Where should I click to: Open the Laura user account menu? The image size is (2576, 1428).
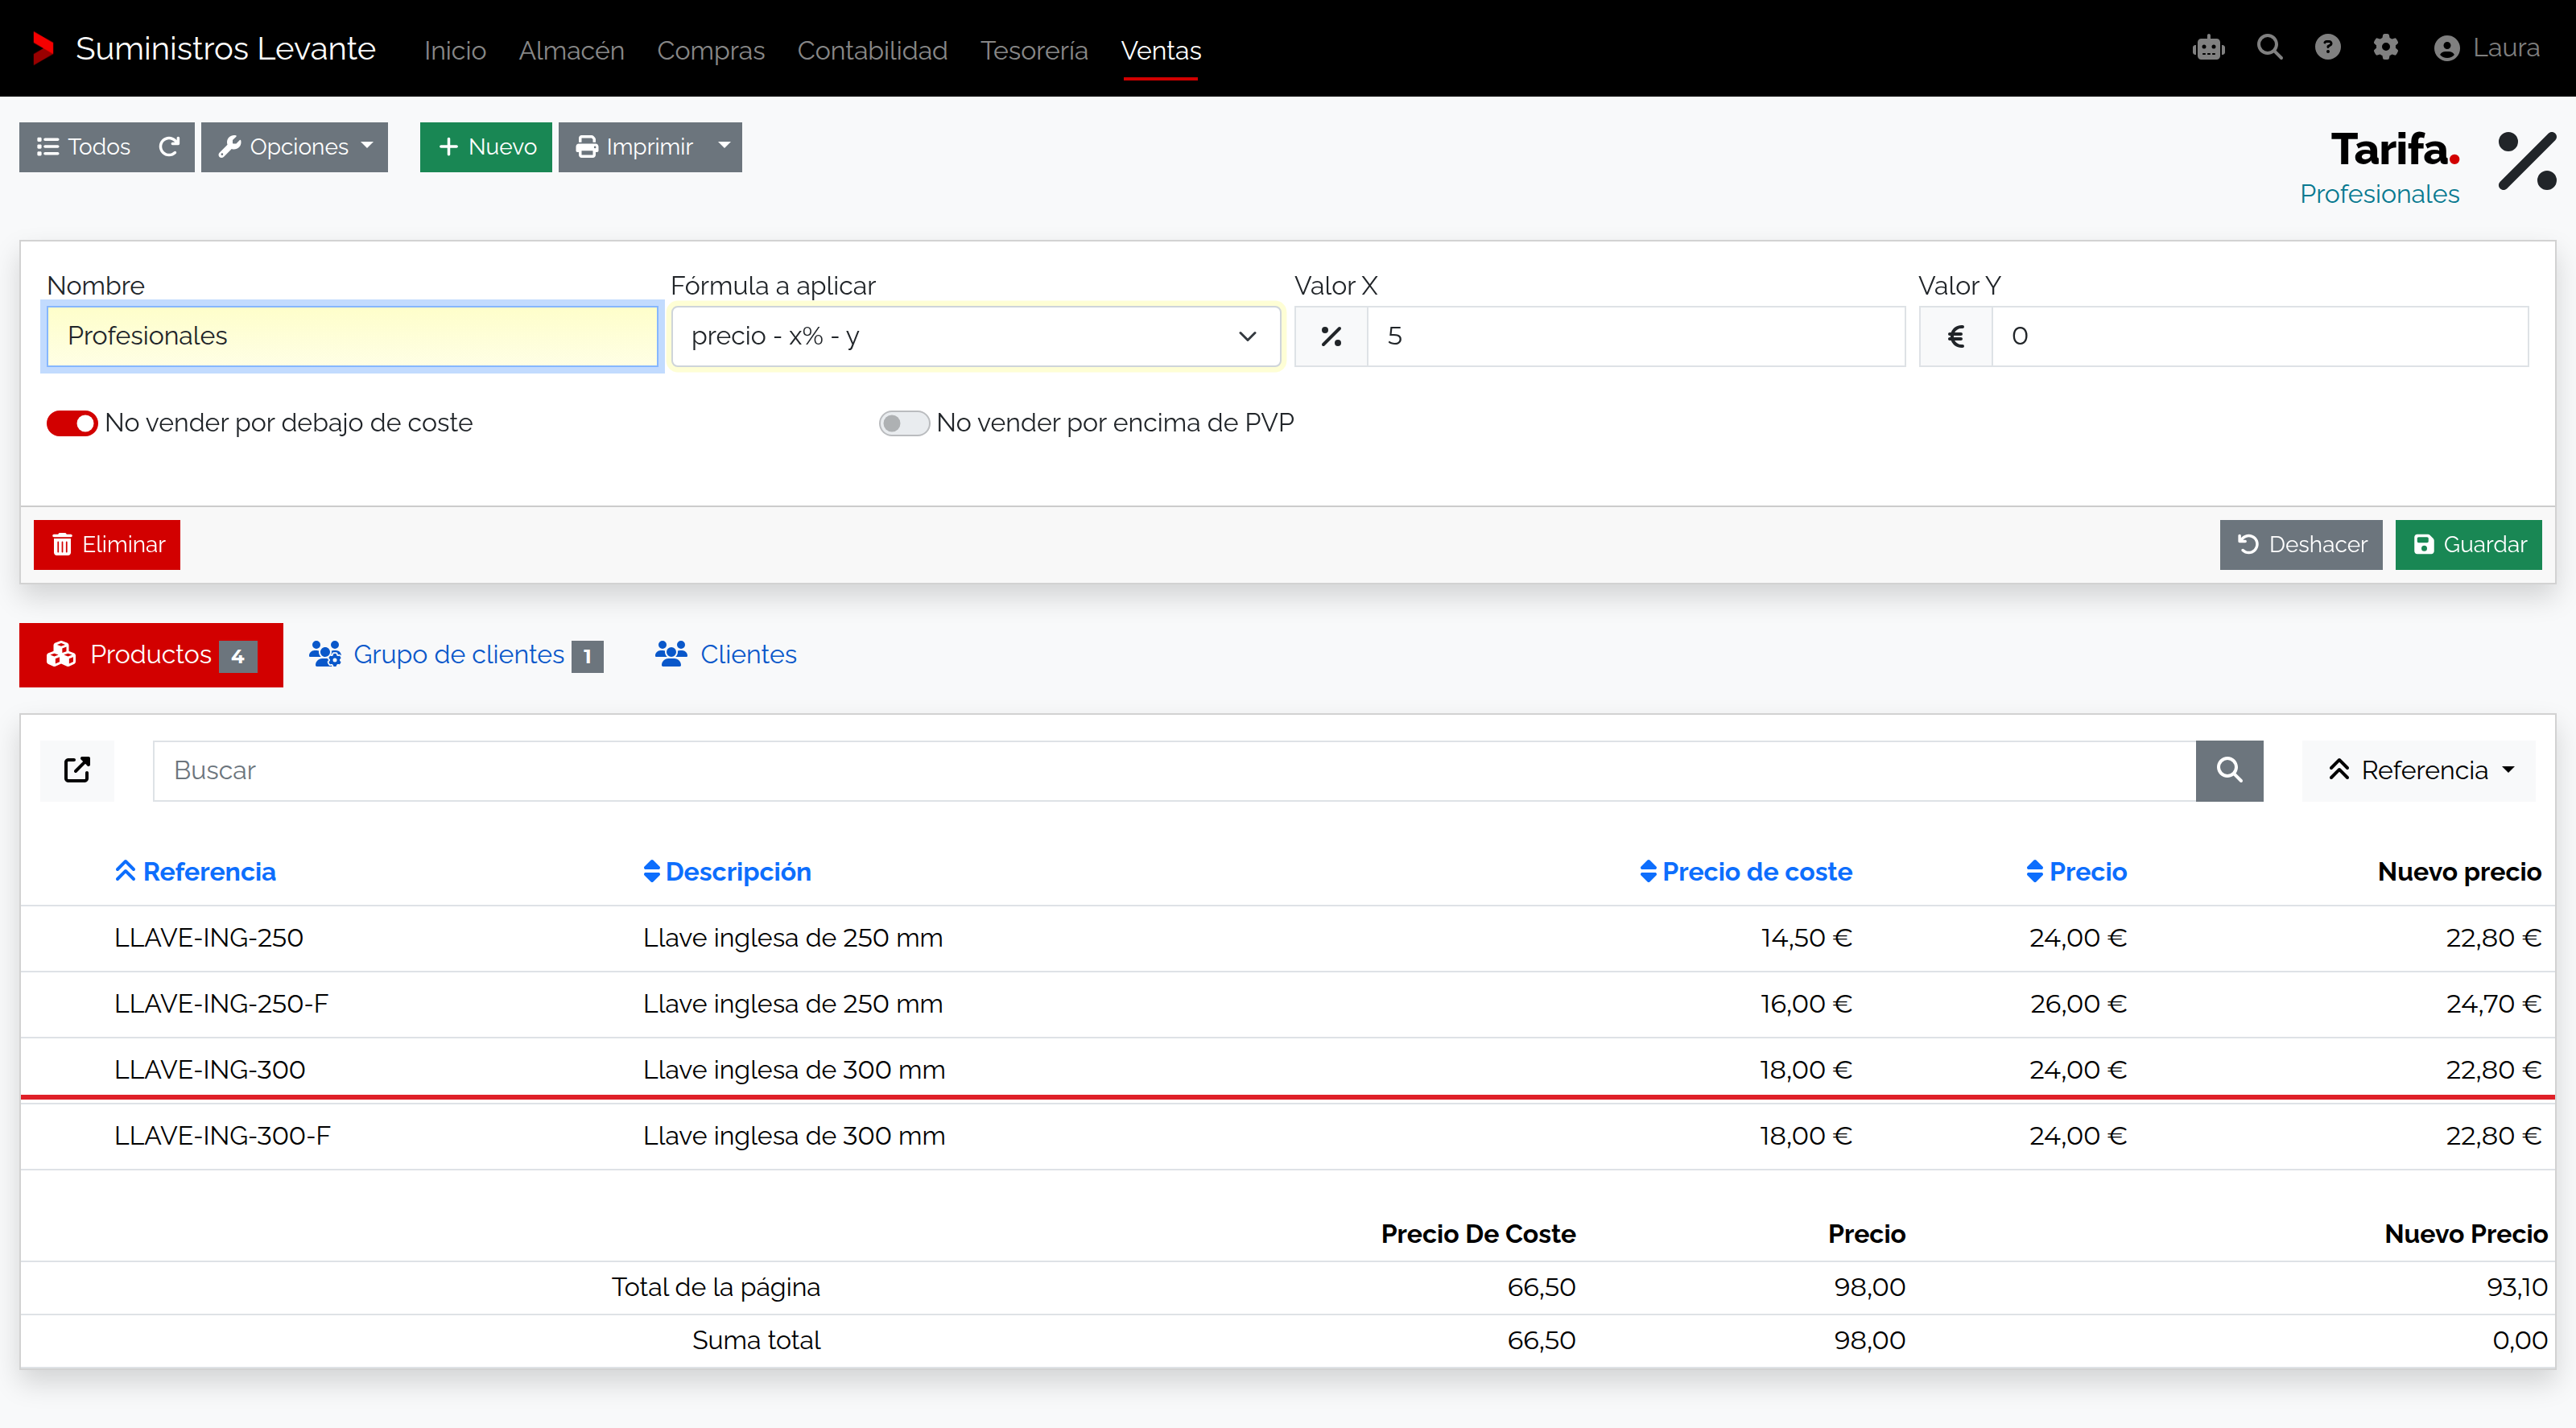(x=2486, y=48)
